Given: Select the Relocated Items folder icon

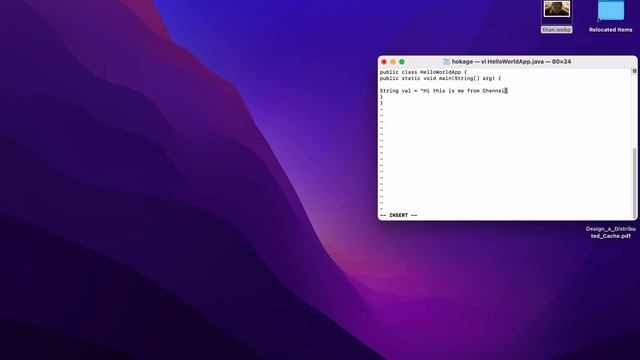Looking at the screenshot, I should click(611, 10).
